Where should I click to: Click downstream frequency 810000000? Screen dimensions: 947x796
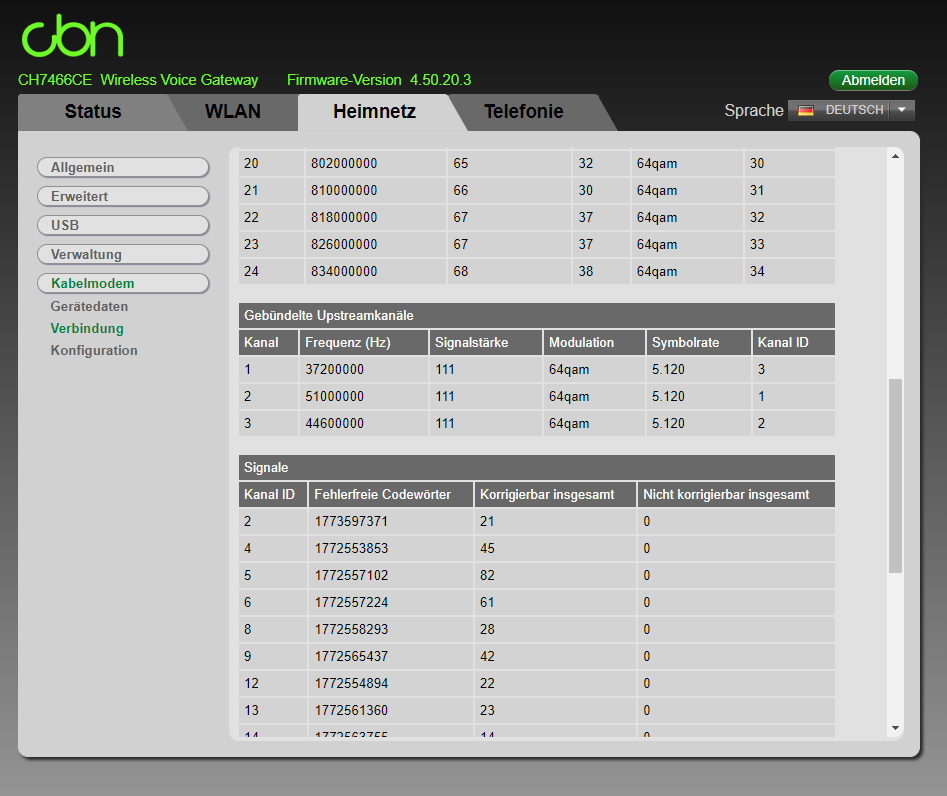click(x=344, y=191)
